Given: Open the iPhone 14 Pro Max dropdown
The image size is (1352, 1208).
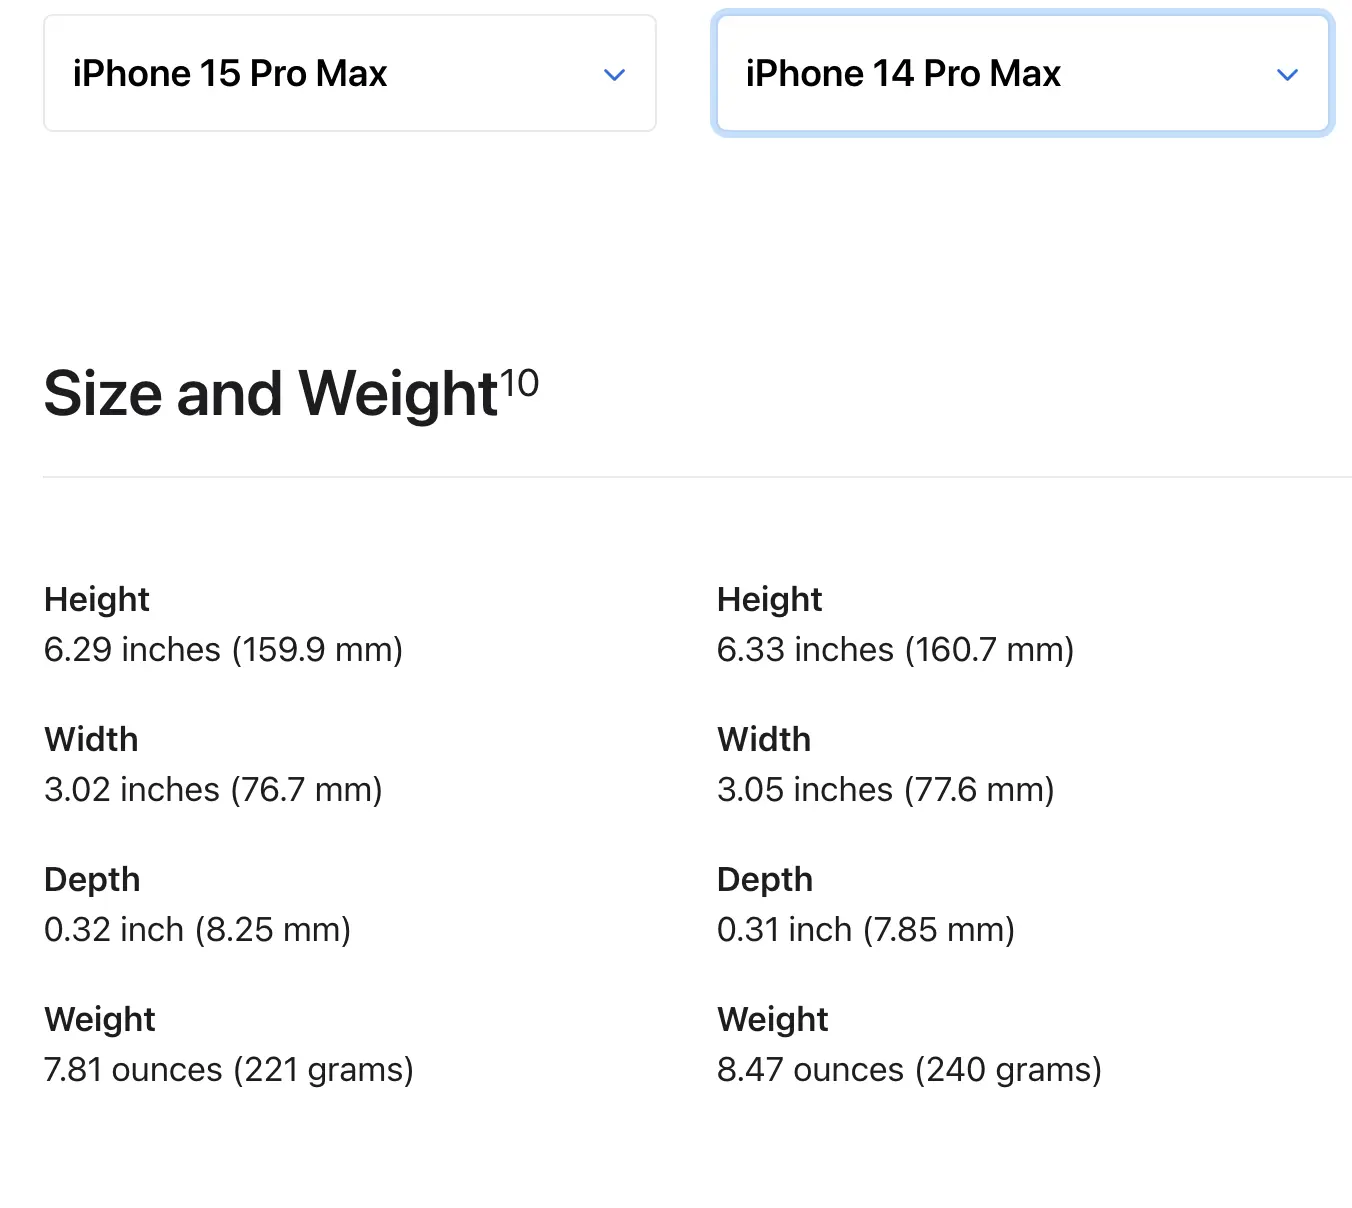Looking at the screenshot, I should click(1021, 73).
